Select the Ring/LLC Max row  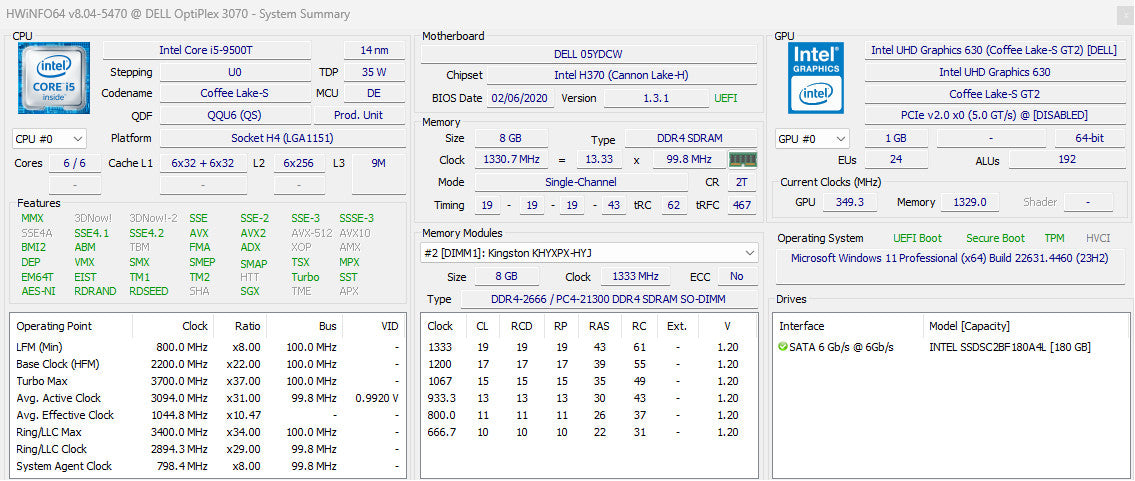[208, 432]
